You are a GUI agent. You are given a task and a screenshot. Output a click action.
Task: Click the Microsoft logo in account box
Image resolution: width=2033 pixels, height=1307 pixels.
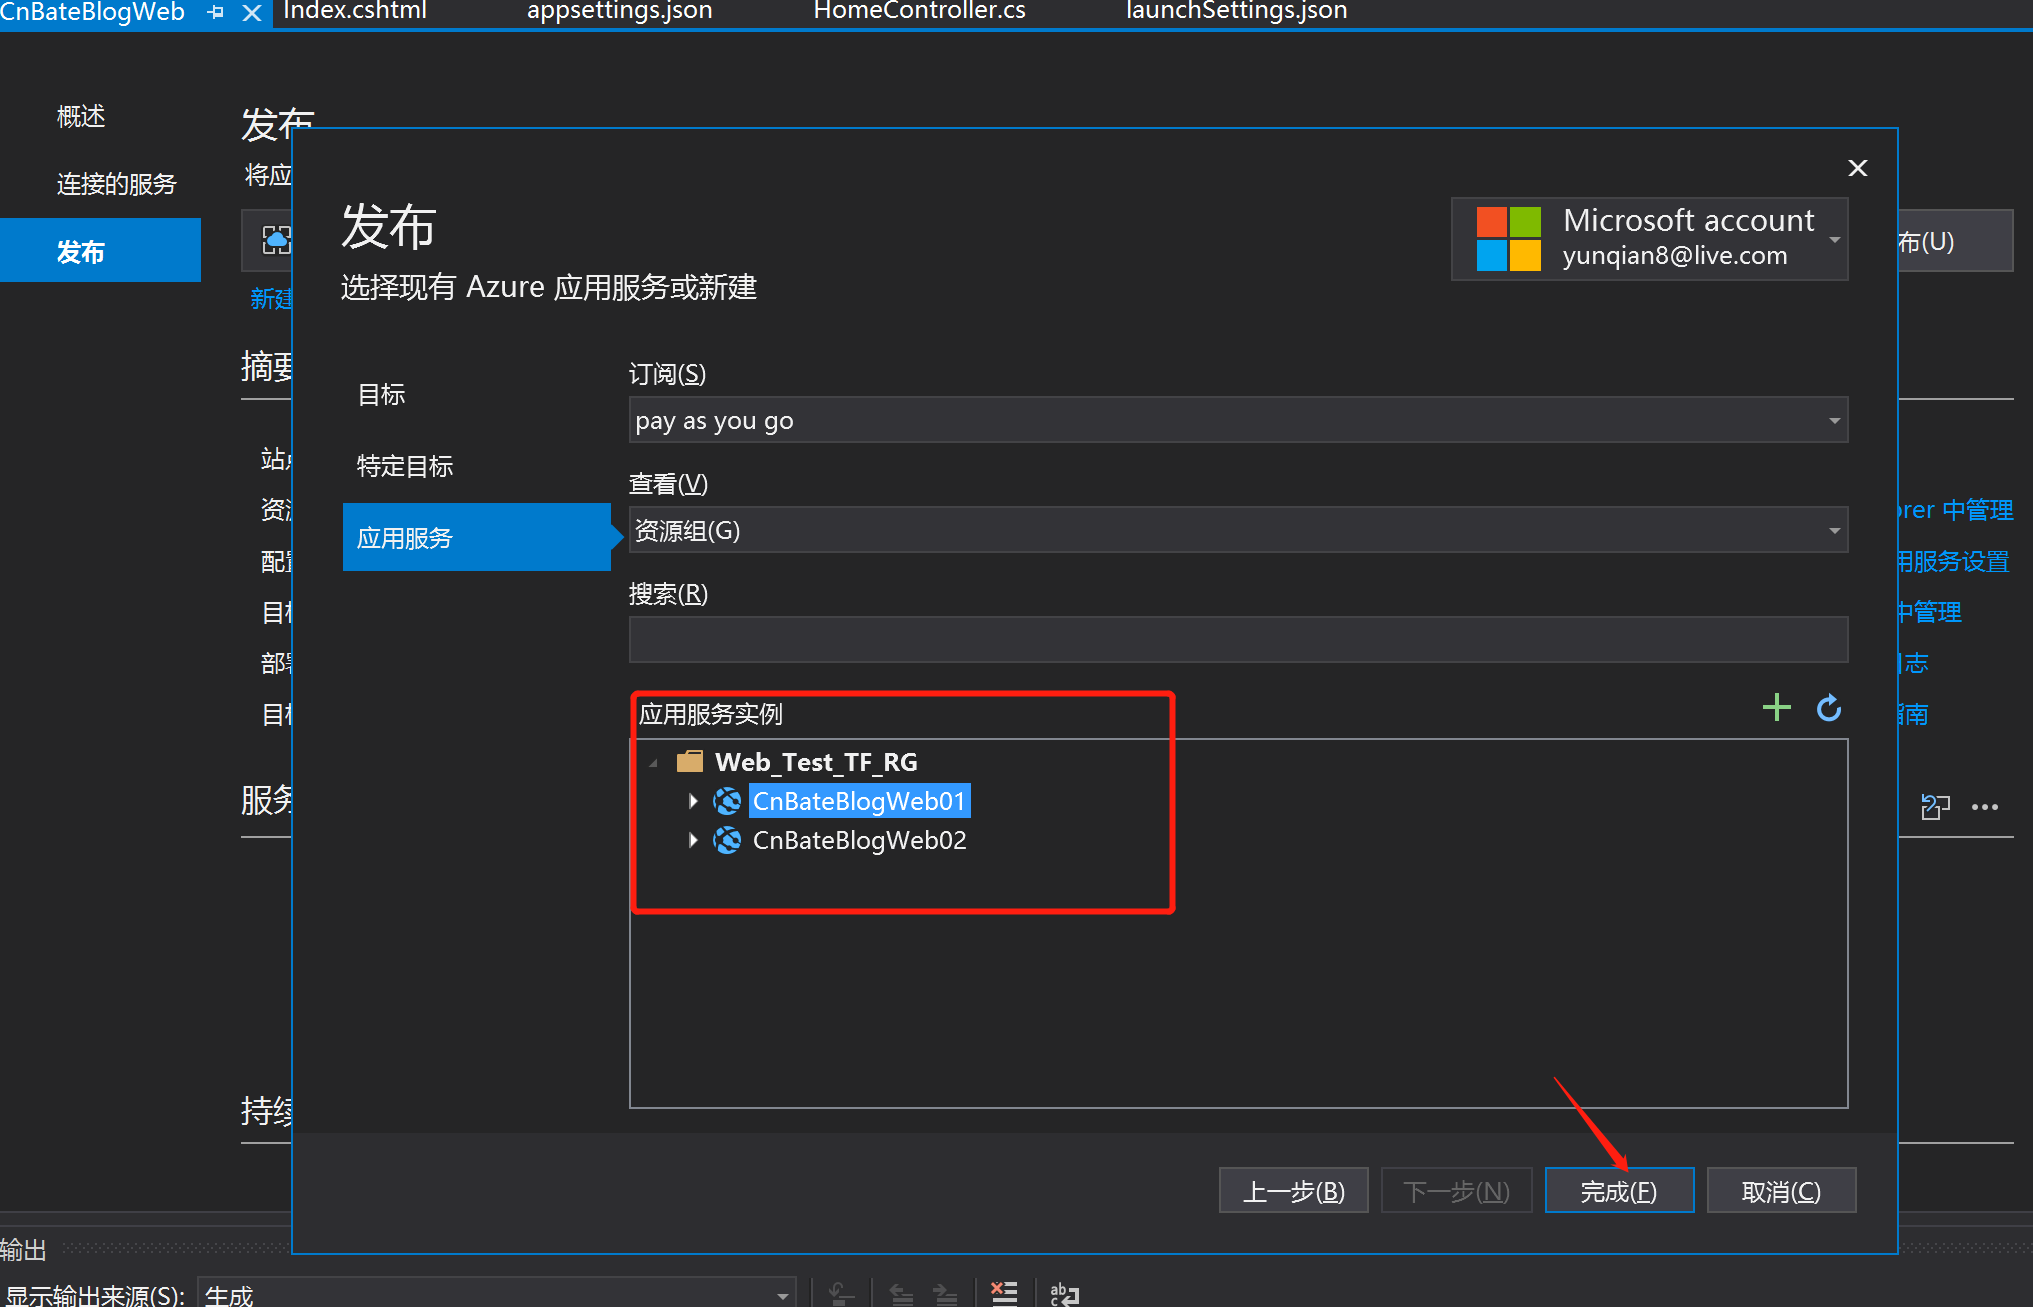[x=1508, y=239]
